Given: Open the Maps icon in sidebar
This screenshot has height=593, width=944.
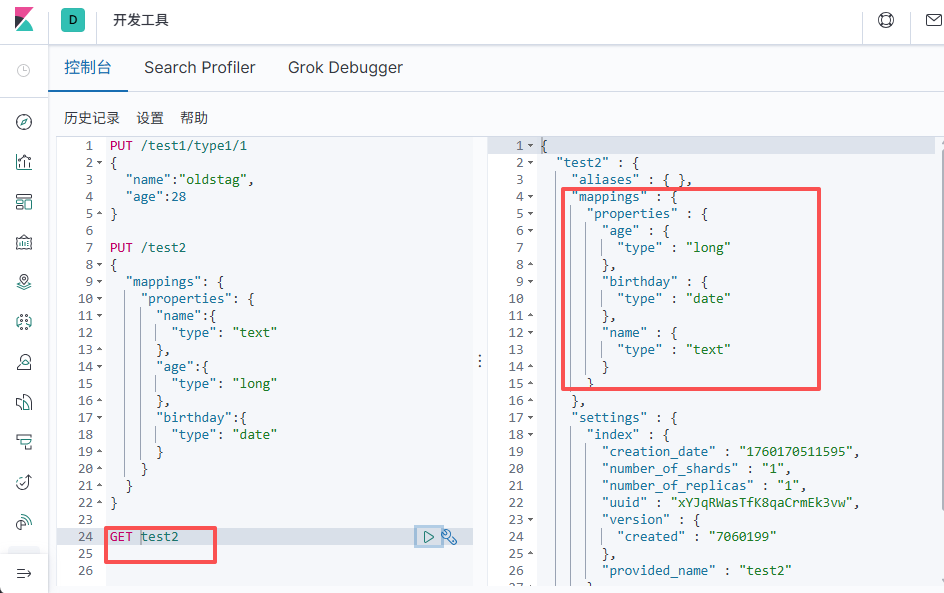Looking at the screenshot, I should tap(24, 282).
